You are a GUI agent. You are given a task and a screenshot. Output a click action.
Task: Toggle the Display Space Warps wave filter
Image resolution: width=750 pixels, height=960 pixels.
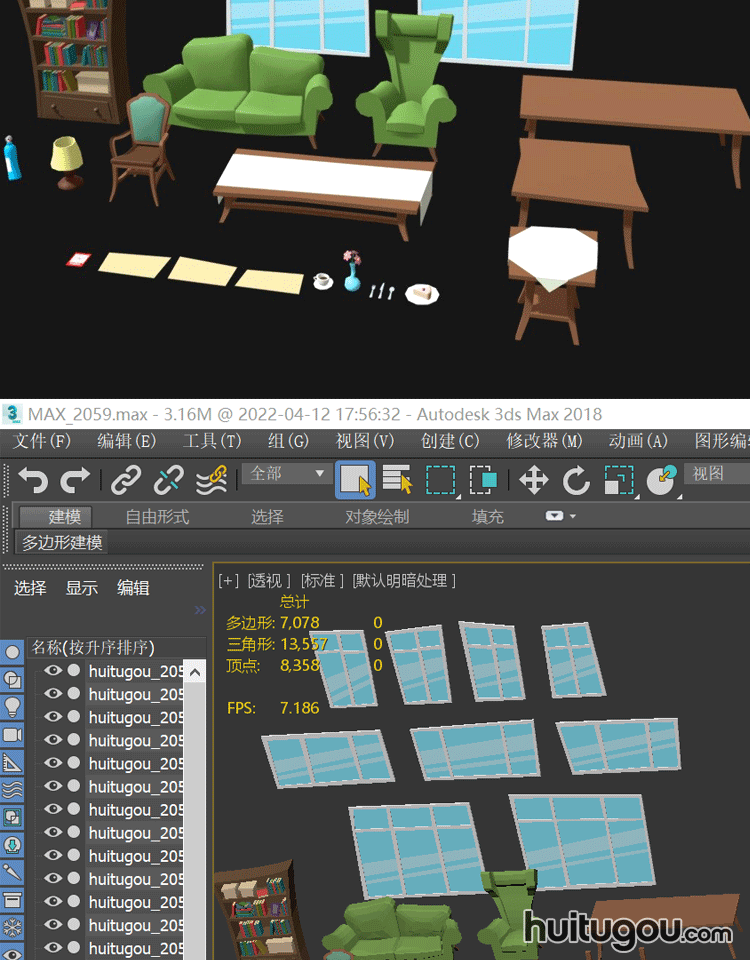click(12, 790)
